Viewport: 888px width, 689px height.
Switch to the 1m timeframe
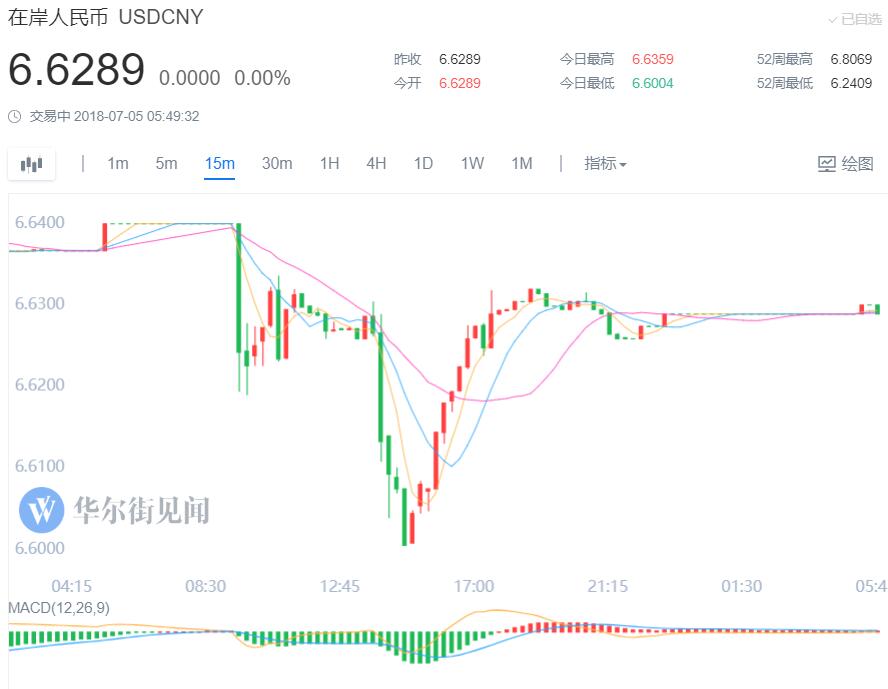pyautogui.click(x=118, y=164)
